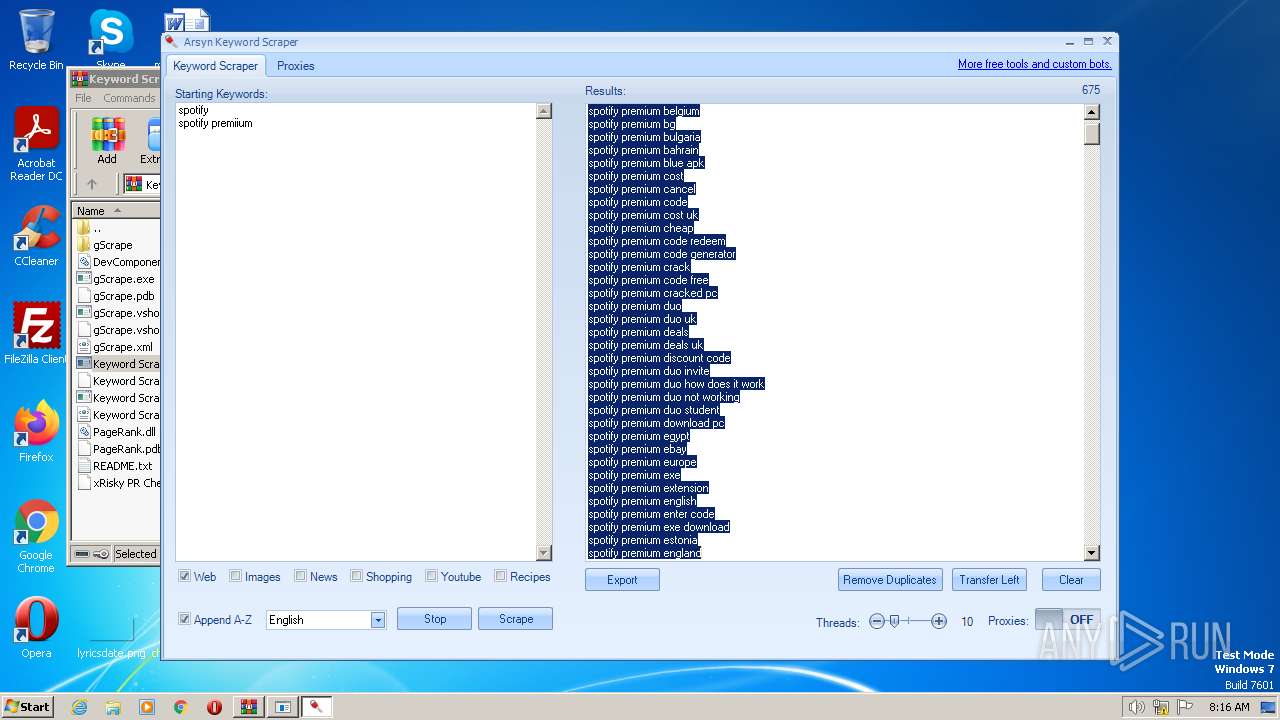Select result 'spotify premium crack'
This screenshot has width=1280, height=720.
pos(640,267)
